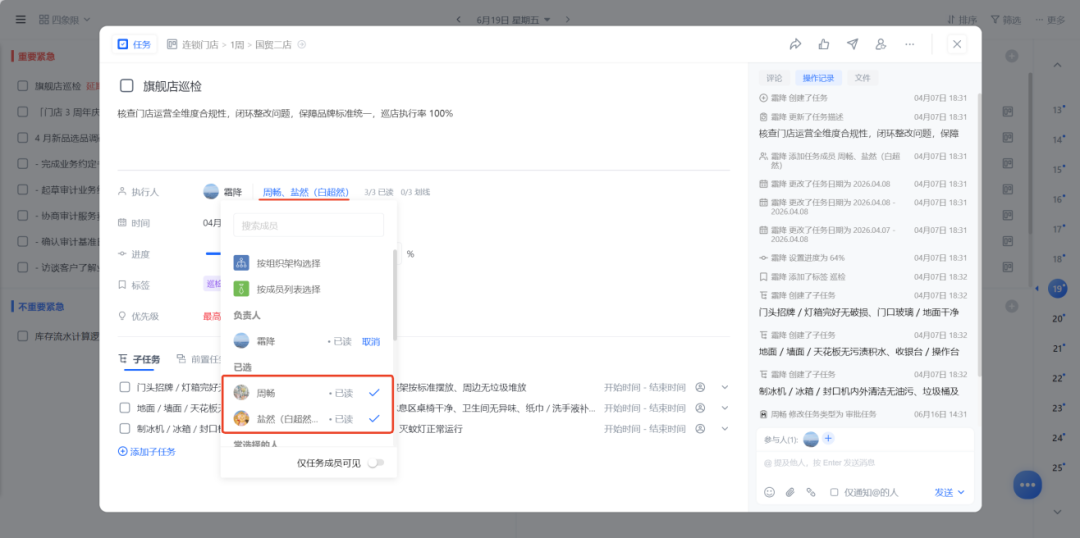The width and height of the screenshot is (1080, 538).
Task: Click the plus icon after 国贸二店 breadcrumb
Action: coord(301,45)
